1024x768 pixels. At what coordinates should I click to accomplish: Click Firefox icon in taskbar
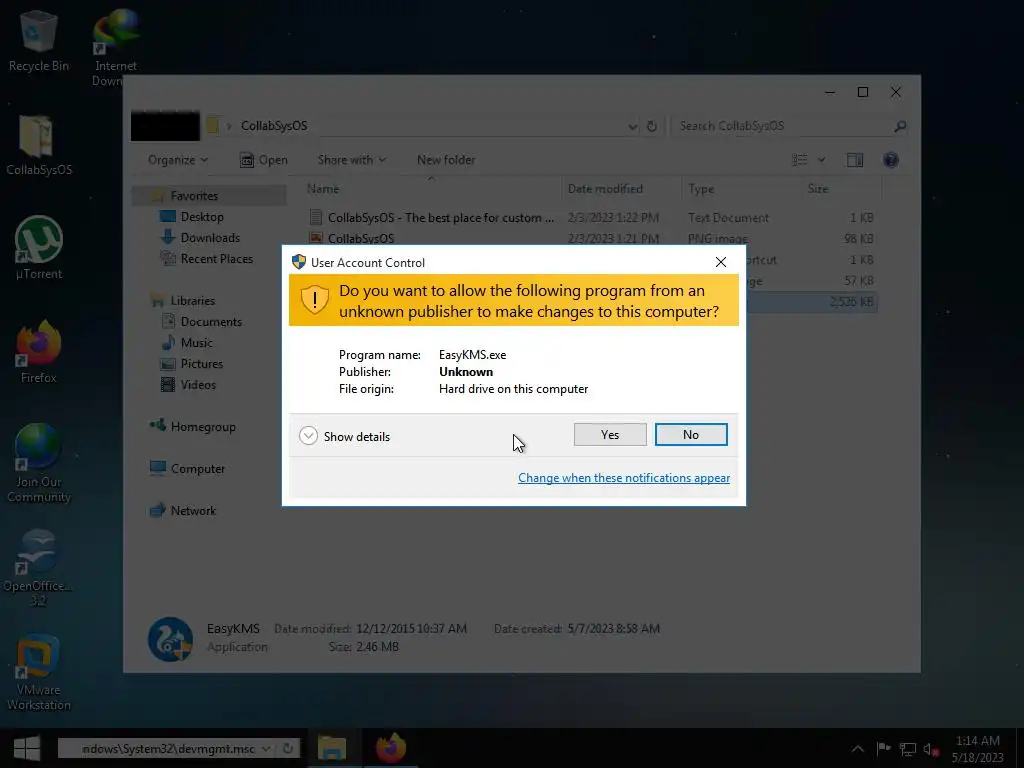pos(391,748)
